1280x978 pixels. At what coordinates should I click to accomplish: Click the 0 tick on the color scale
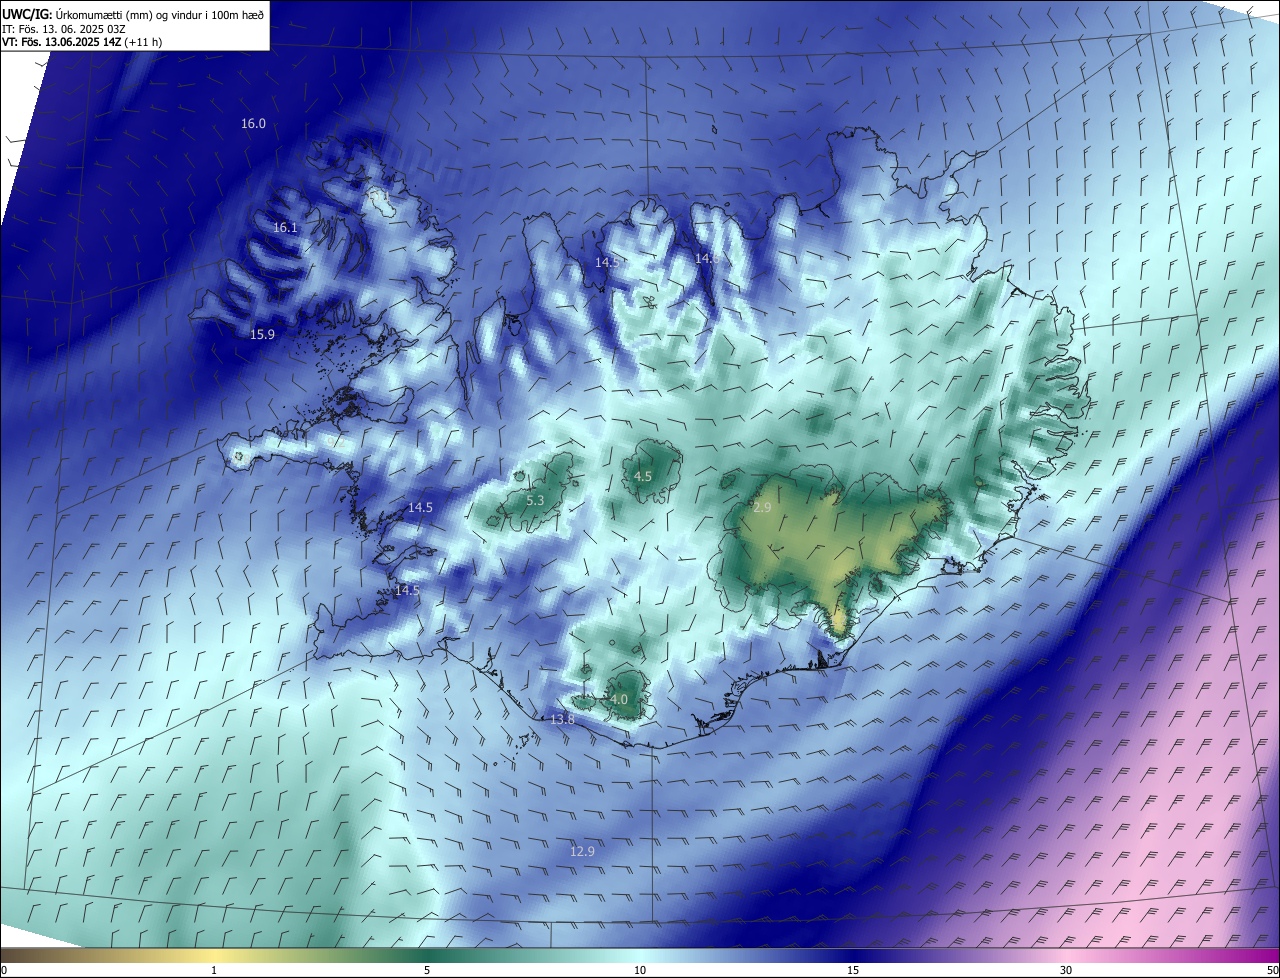[4, 970]
